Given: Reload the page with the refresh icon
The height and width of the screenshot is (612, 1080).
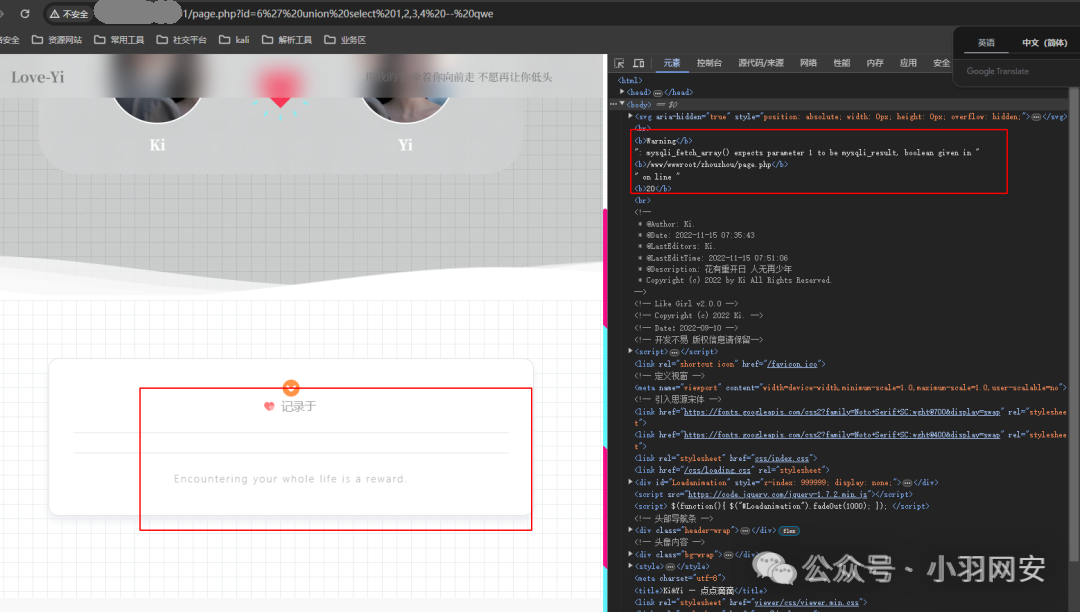Looking at the screenshot, I should [25, 13].
